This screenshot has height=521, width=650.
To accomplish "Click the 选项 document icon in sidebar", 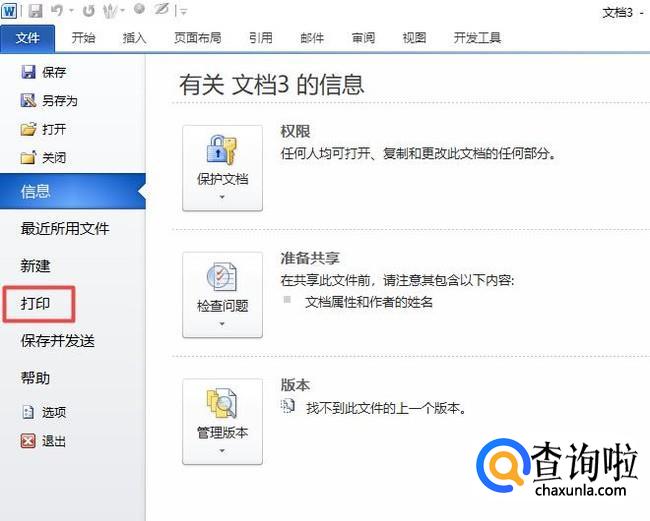I will [x=28, y=412].
